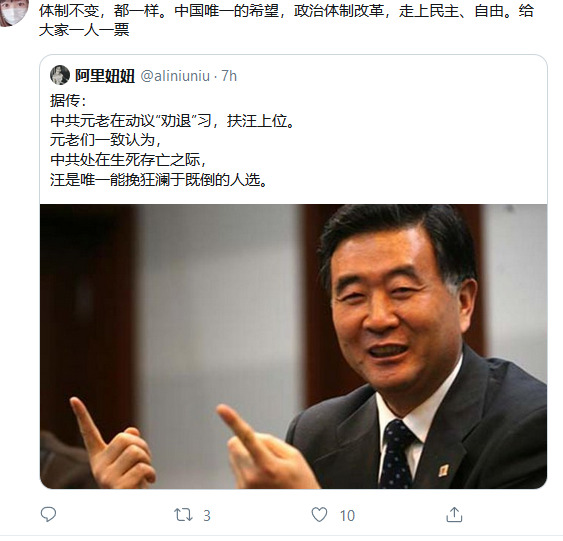Open the tweet author's masked avatar
Viewport: 563px width, 541px height.
tap(13, 13)
